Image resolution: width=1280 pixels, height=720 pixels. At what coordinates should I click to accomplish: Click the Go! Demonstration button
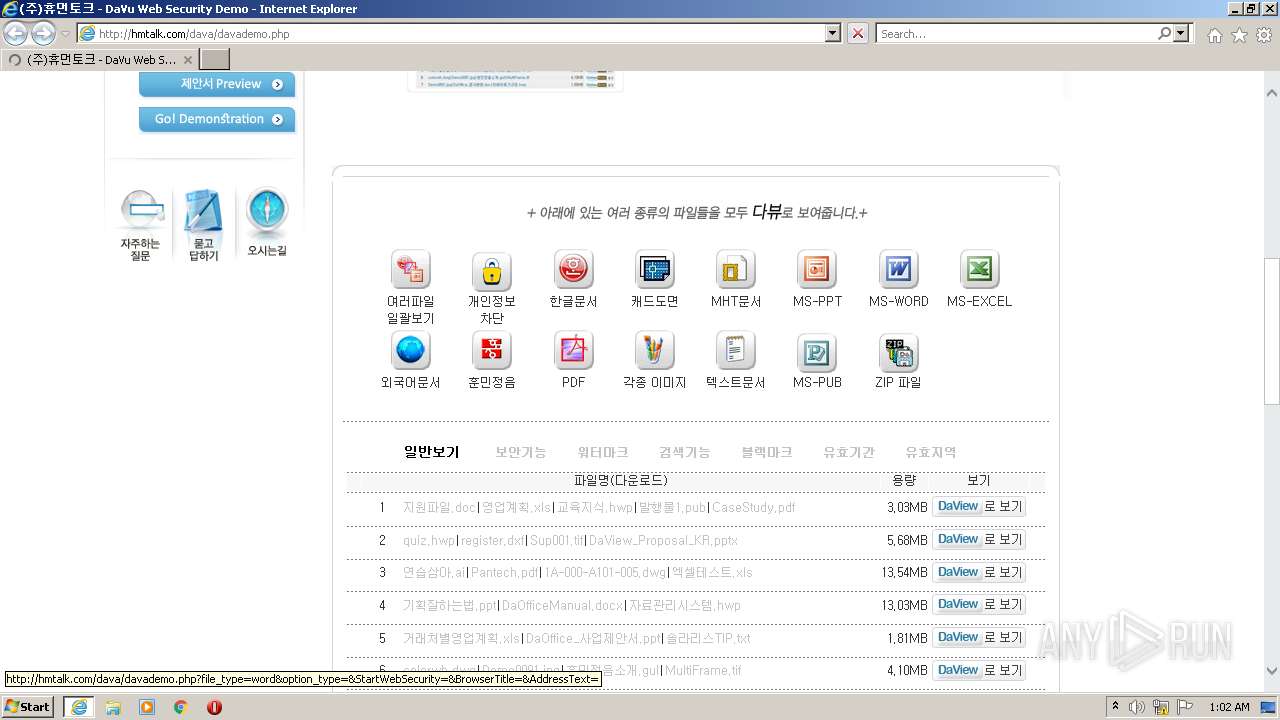tap(217, 119)
